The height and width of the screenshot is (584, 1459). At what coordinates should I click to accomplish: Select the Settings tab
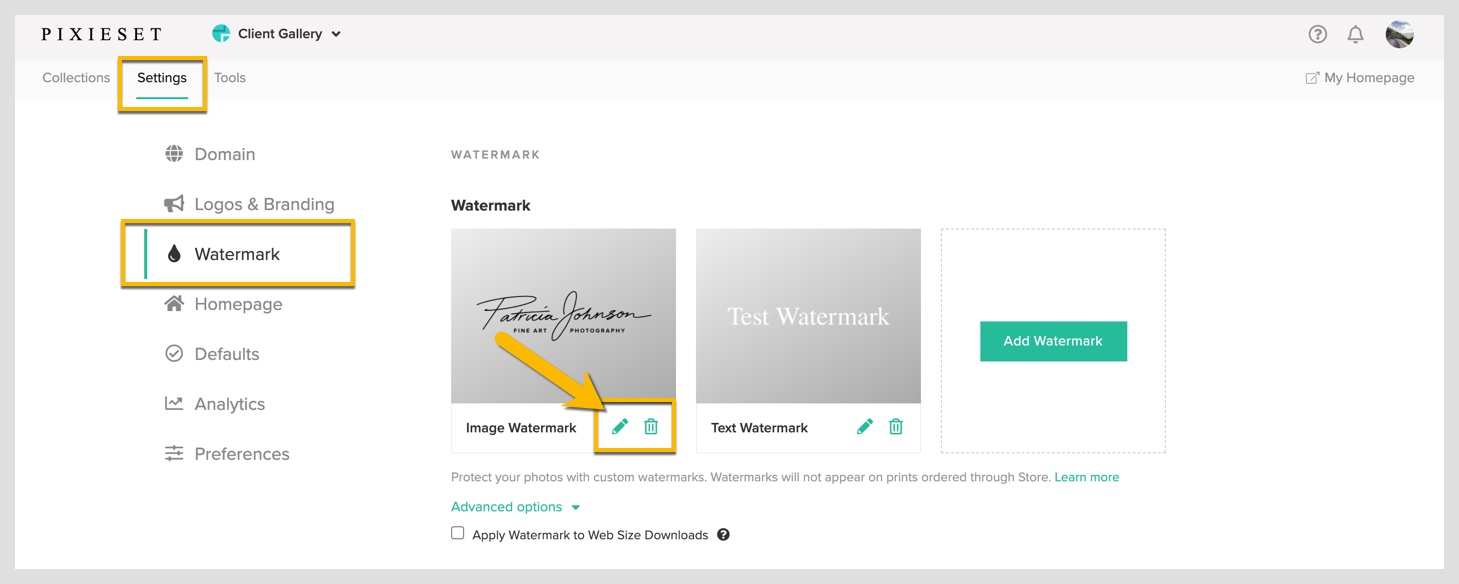pos(162,78)
